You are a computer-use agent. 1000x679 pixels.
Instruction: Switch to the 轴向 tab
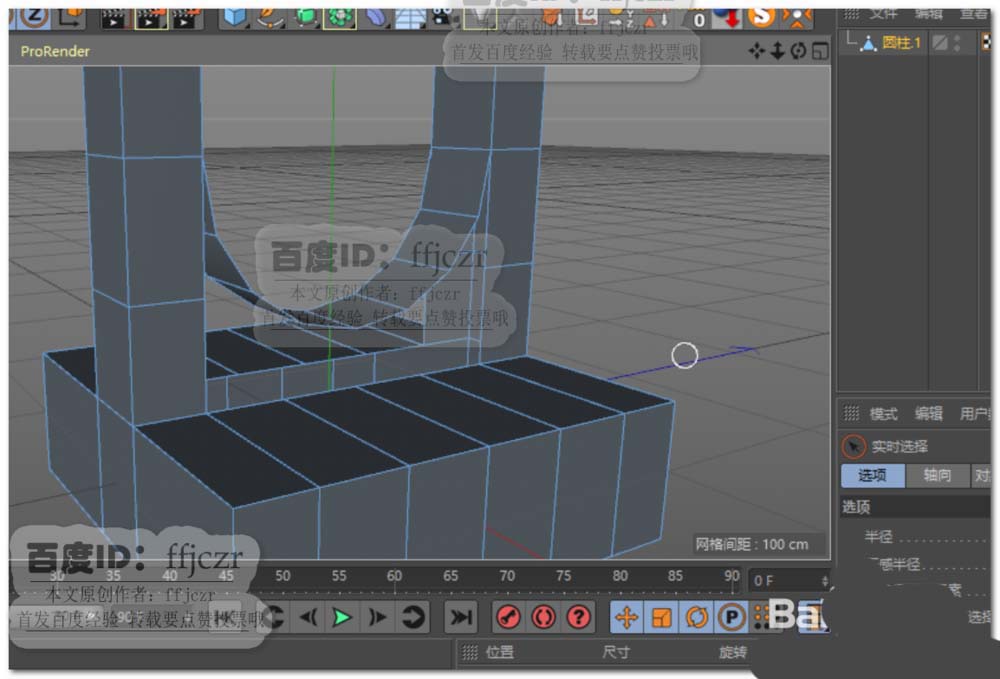937,475
